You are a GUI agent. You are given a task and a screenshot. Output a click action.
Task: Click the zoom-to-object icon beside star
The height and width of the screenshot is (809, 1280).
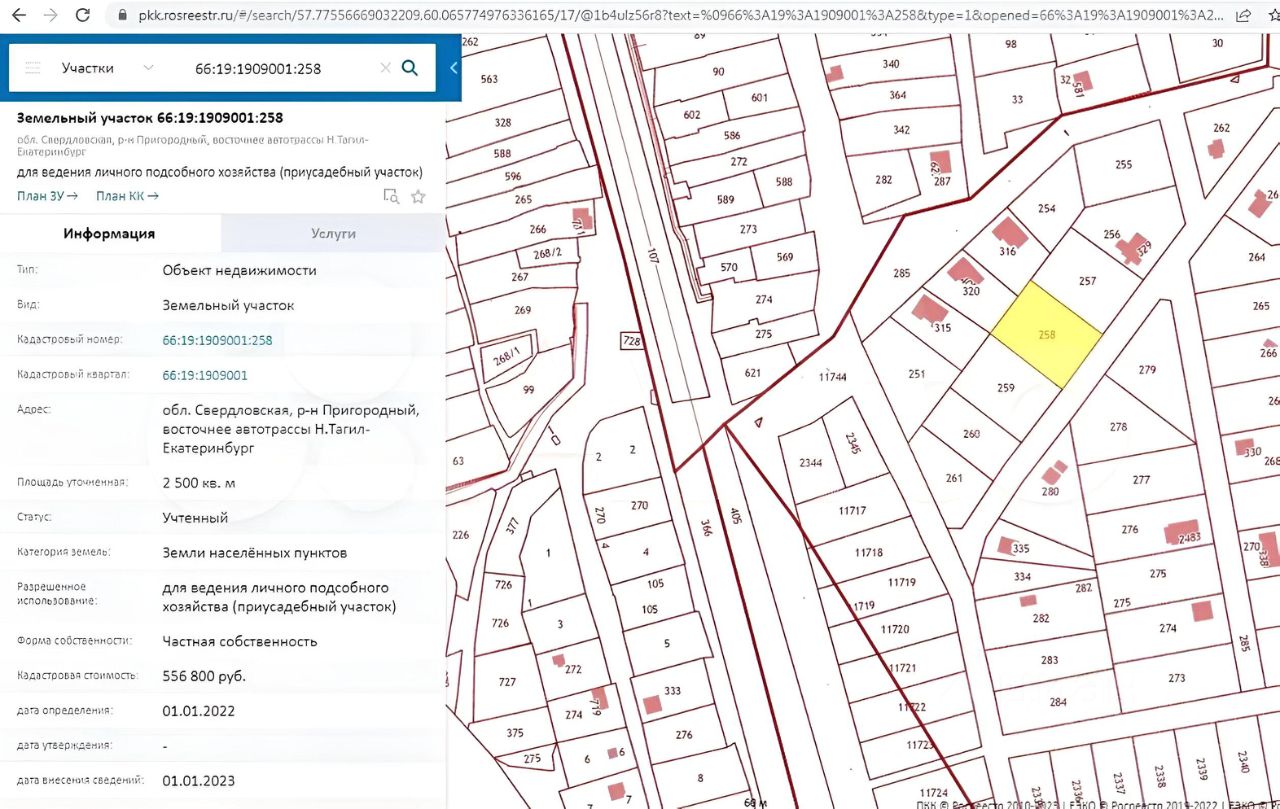click(x=391, y=197)
